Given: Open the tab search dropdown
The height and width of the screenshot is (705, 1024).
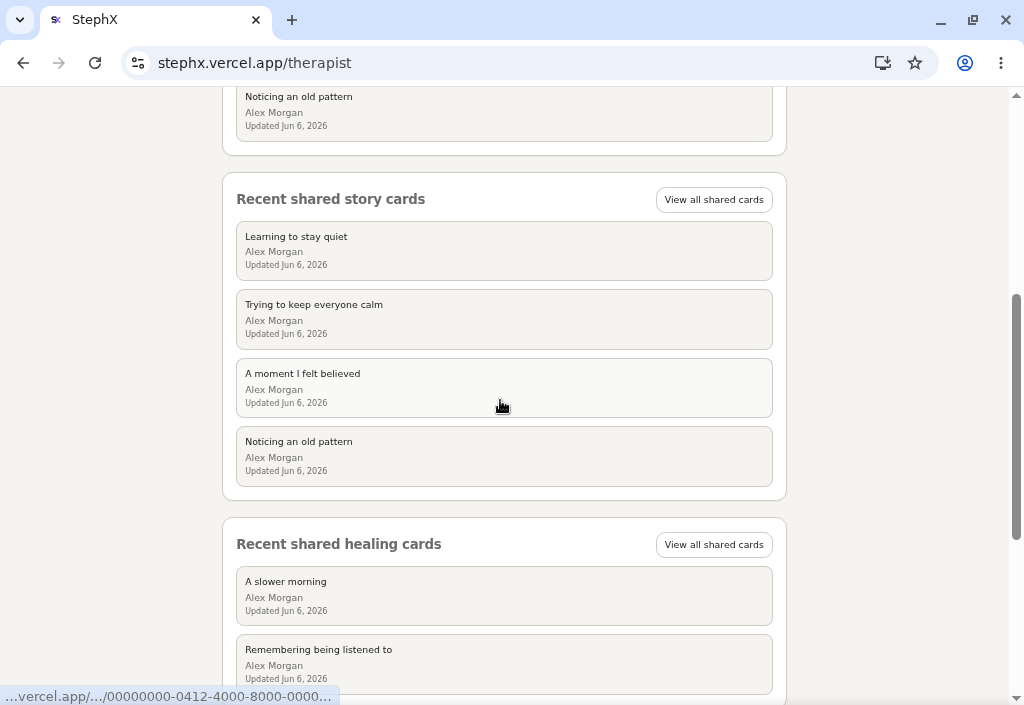Looking at the screenshot, I should tap(20, 20).
